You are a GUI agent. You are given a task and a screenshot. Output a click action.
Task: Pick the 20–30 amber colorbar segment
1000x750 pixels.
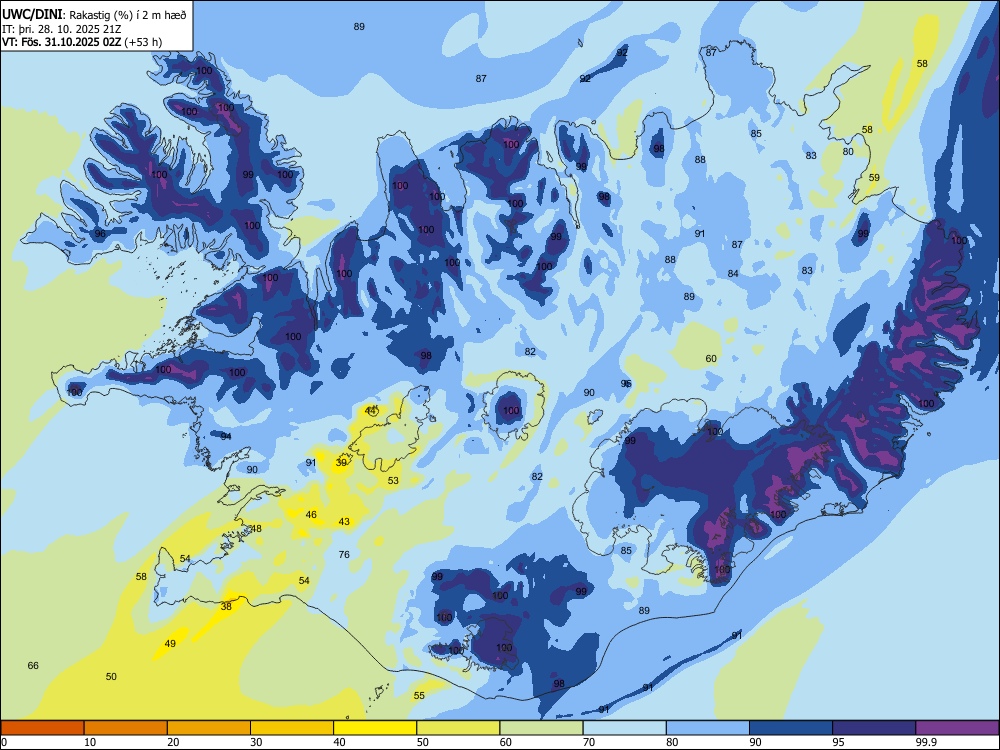[x=209, y=728]
